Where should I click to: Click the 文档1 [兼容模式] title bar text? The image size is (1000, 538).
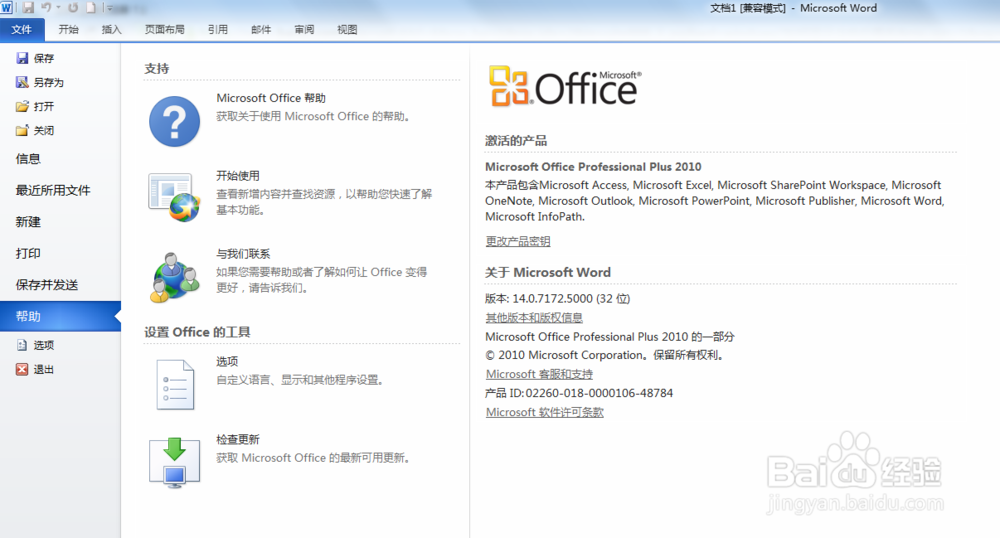(748, 8)
